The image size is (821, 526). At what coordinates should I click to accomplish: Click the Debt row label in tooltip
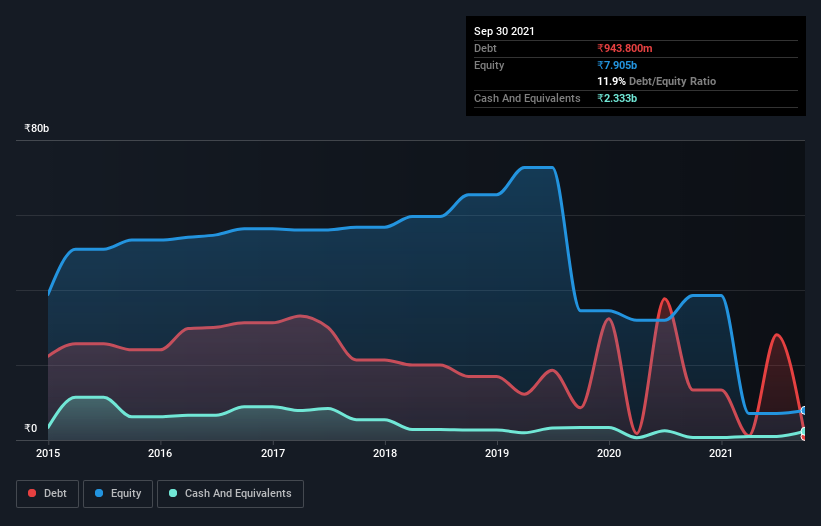click(x=485, y=48)
